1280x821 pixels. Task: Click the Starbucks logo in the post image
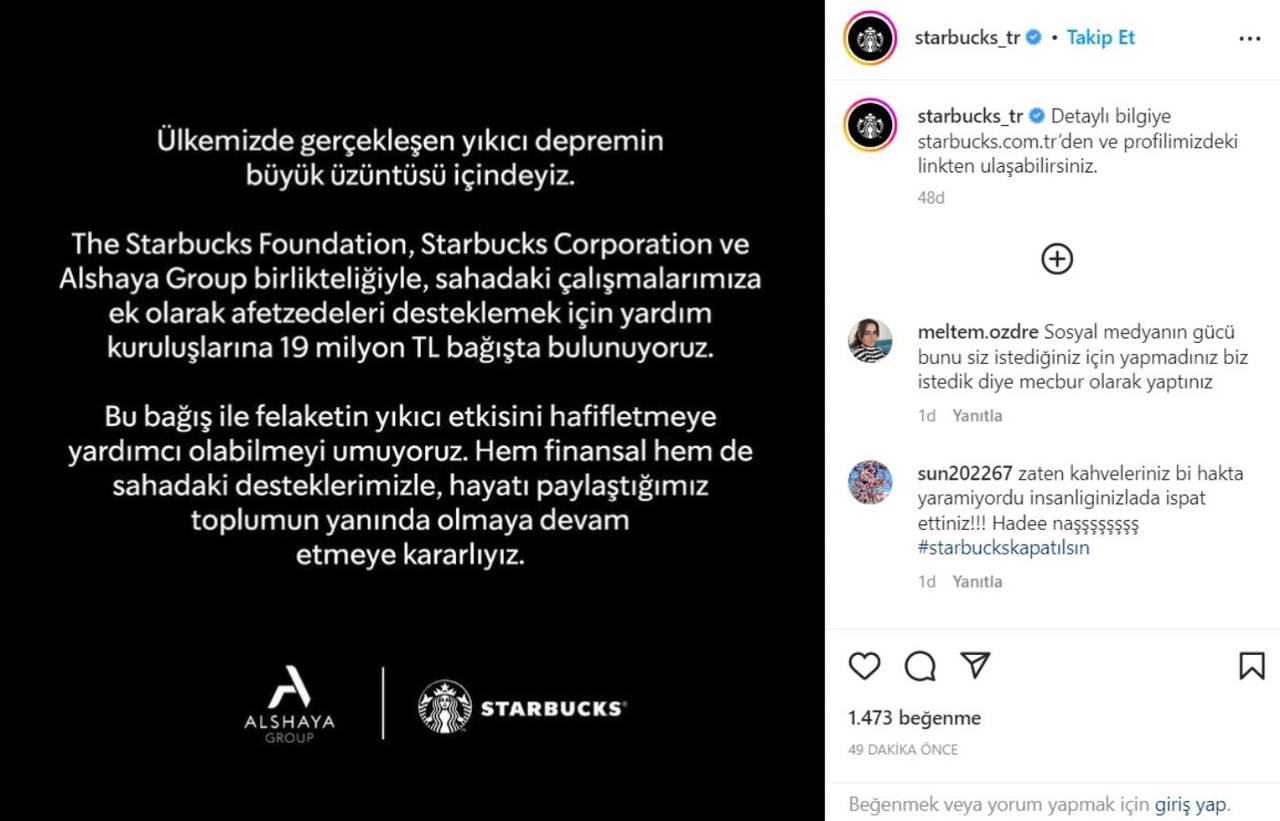click(x=521, y=707)
